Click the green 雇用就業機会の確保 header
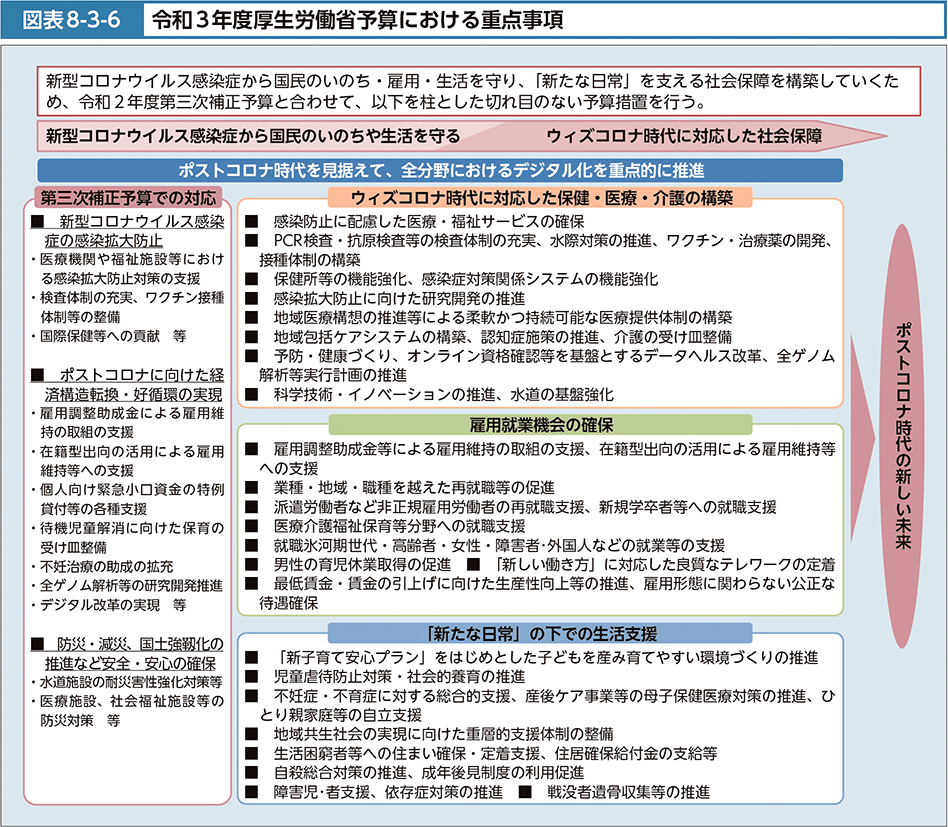Screen dimensions: 948x827 542,424
